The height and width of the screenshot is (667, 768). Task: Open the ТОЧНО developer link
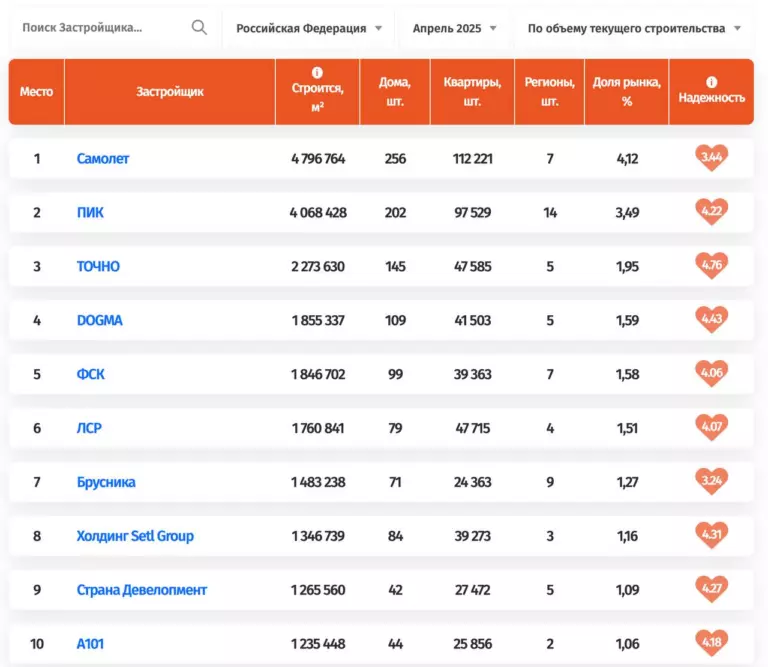98,266
